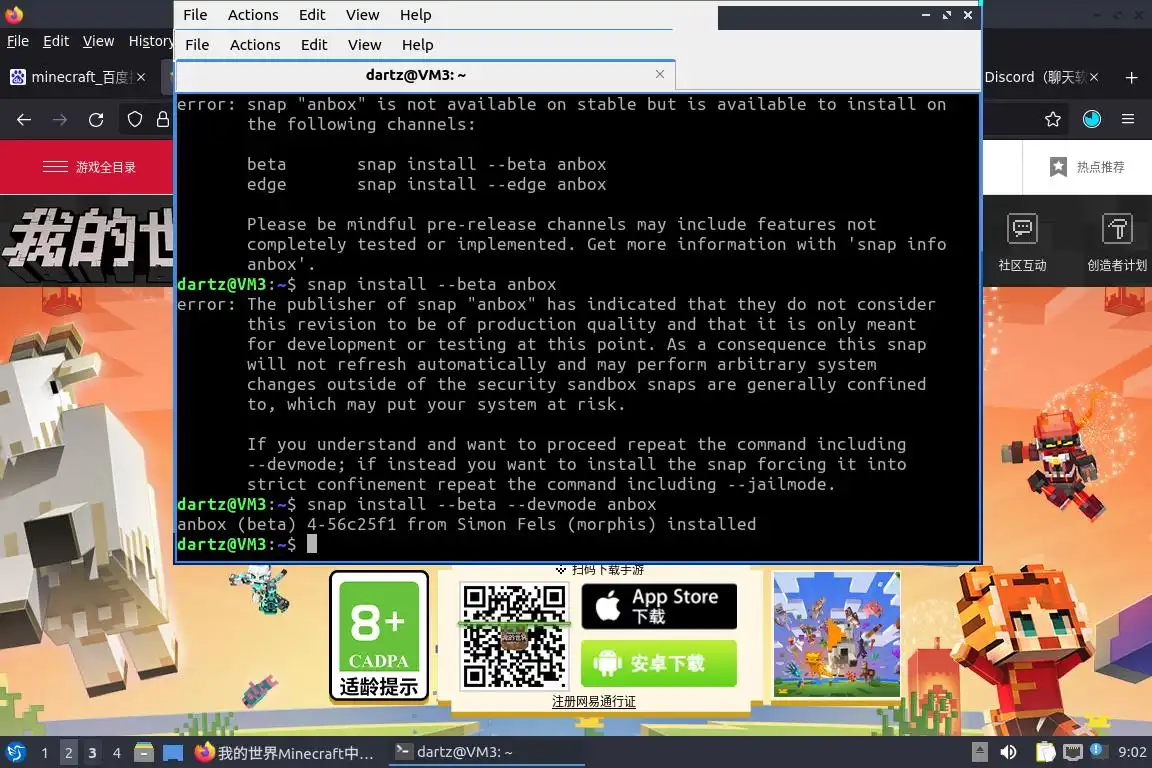
Task: Click the QR code image
Action: tap(514, 636)
